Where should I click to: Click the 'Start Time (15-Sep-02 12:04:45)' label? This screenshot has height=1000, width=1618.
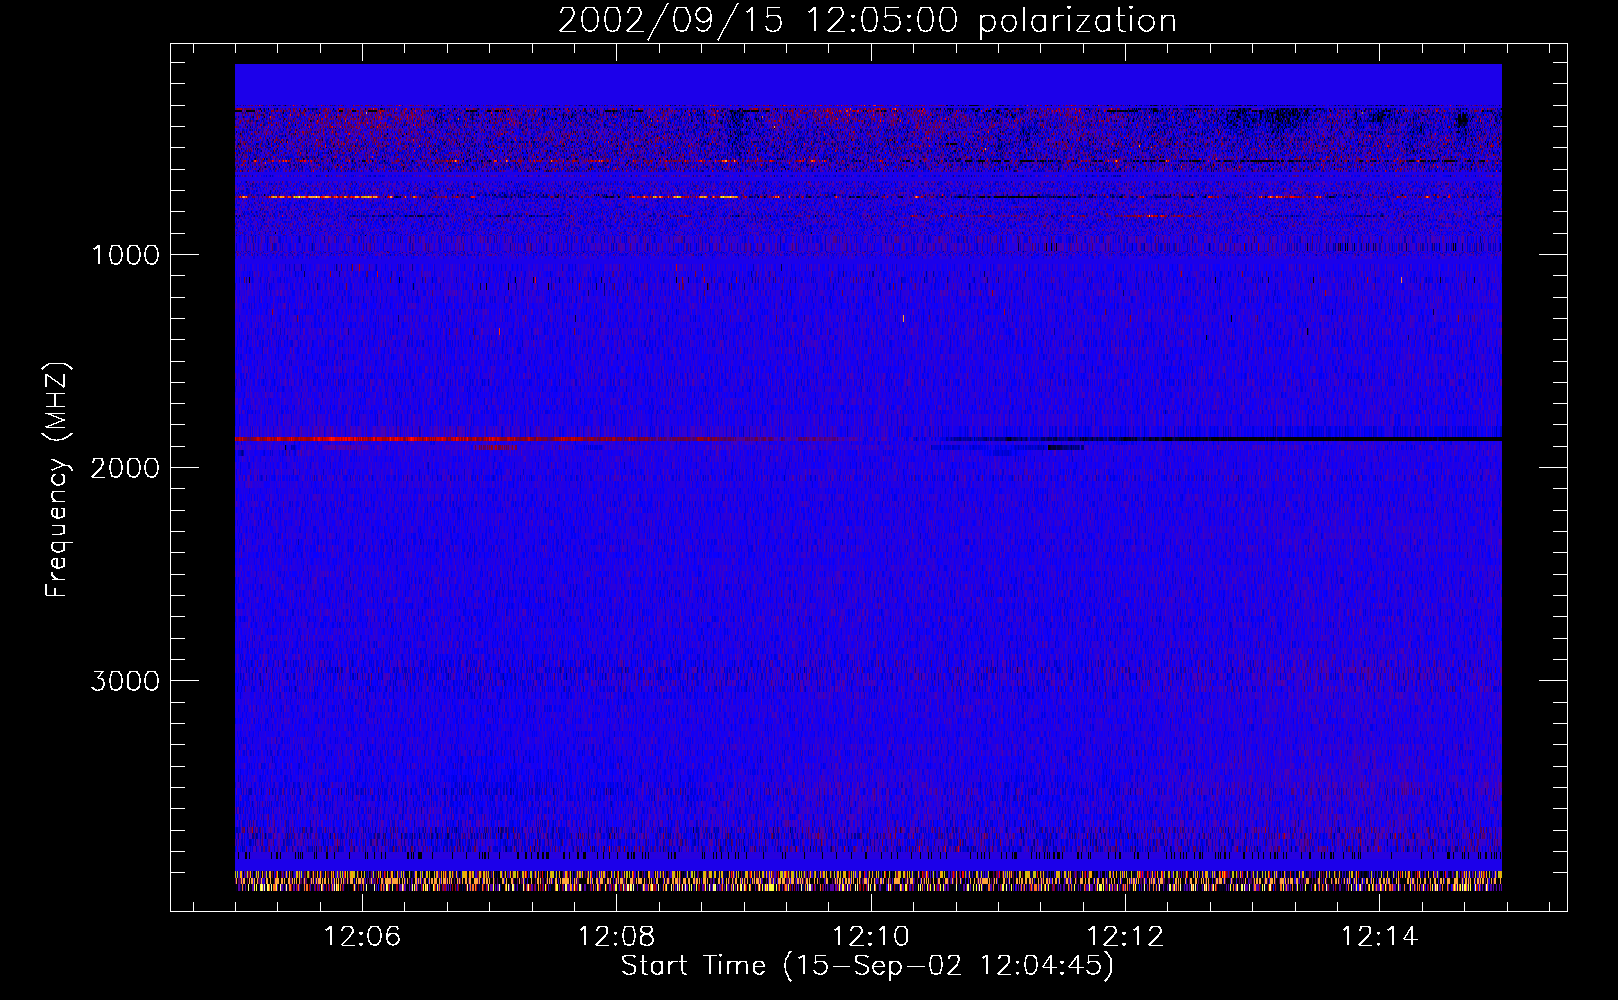867,966
